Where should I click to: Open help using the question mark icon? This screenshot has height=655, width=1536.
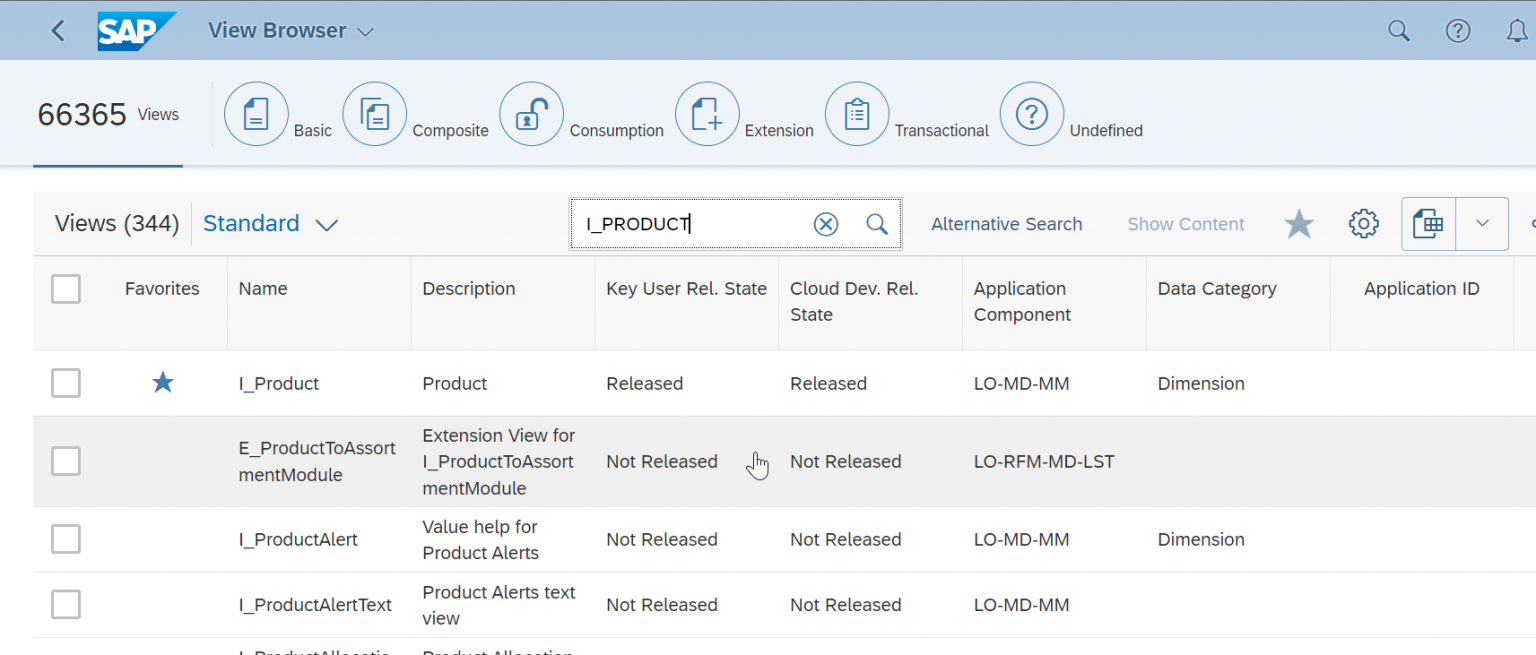click(1458, 30)
